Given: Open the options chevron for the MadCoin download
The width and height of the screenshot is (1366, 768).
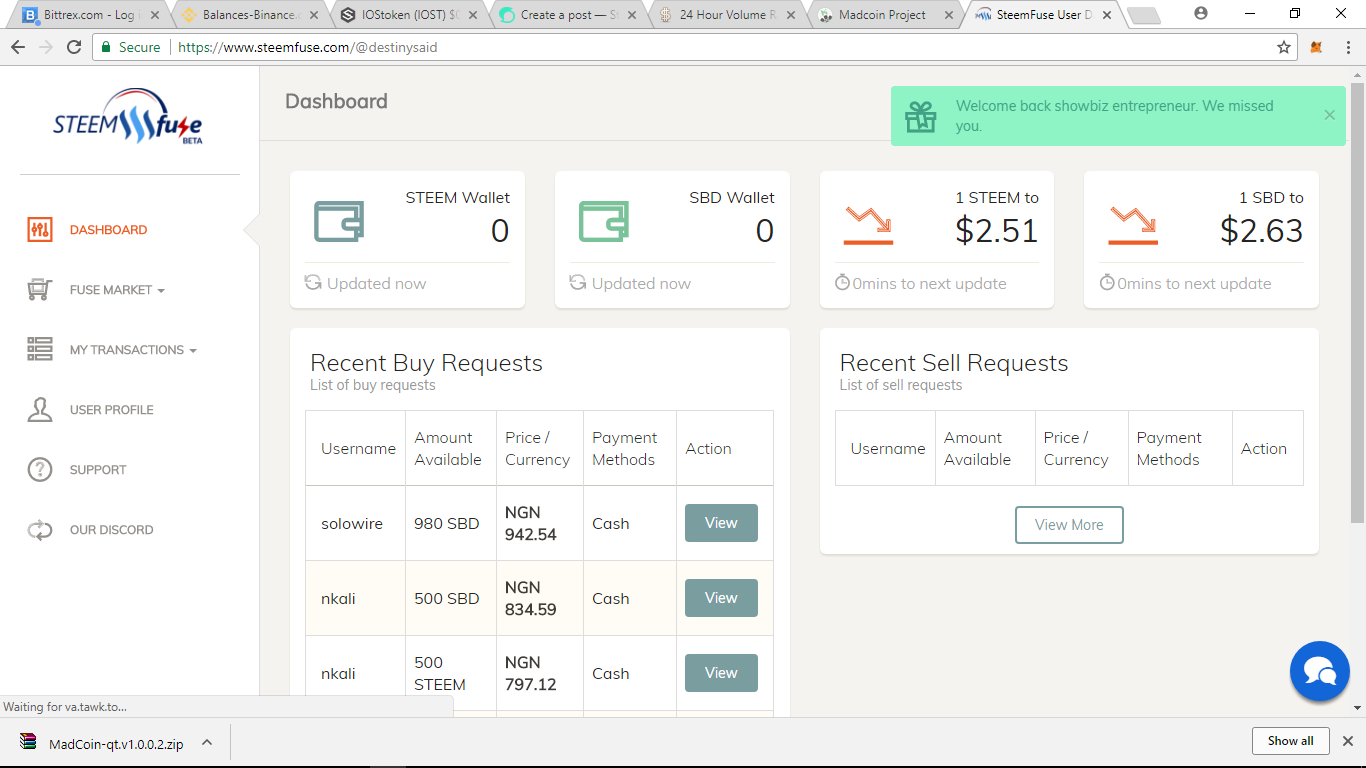Looking at the screenshot, I should point(207,743).
